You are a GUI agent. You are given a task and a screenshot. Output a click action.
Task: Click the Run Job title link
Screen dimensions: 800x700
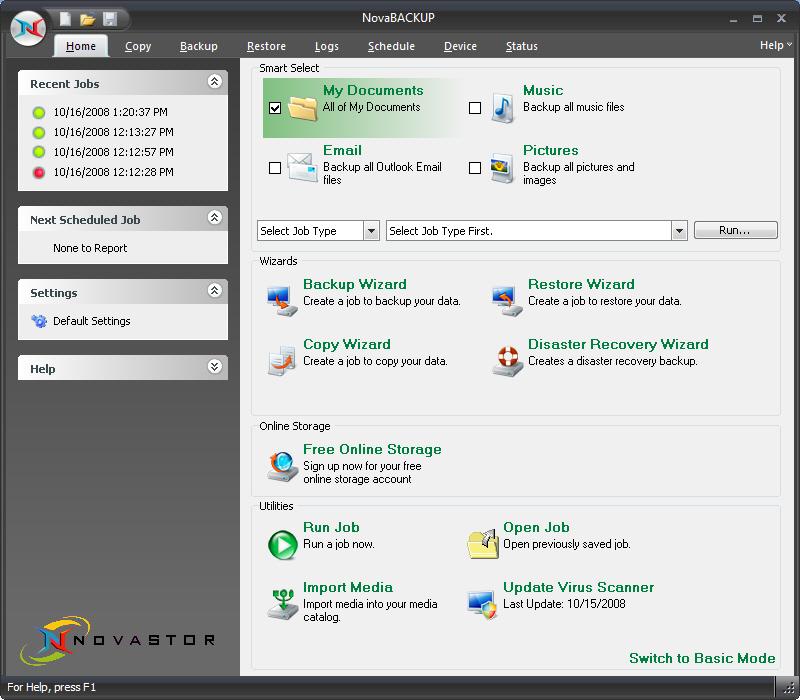pyautogui.click(x=331, y=528)
